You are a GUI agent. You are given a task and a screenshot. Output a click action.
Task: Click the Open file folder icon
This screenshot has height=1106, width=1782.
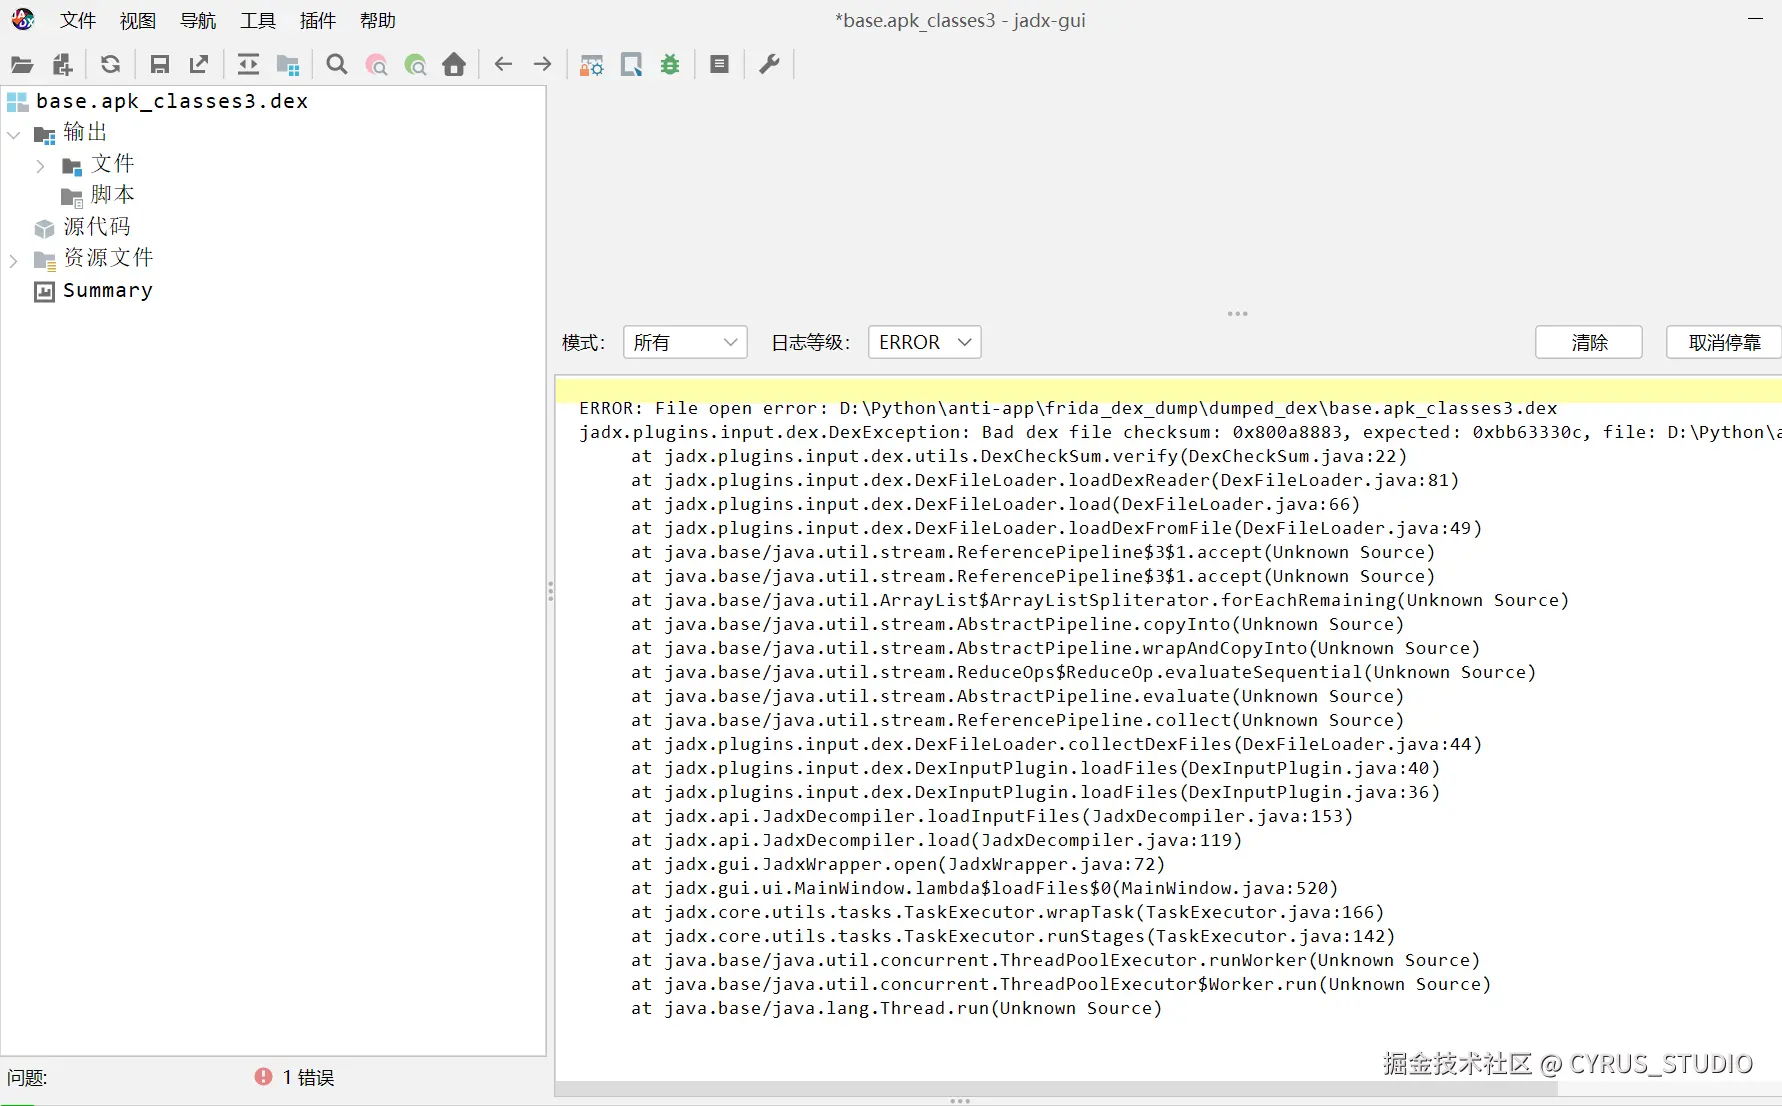(x=22, y=65)
